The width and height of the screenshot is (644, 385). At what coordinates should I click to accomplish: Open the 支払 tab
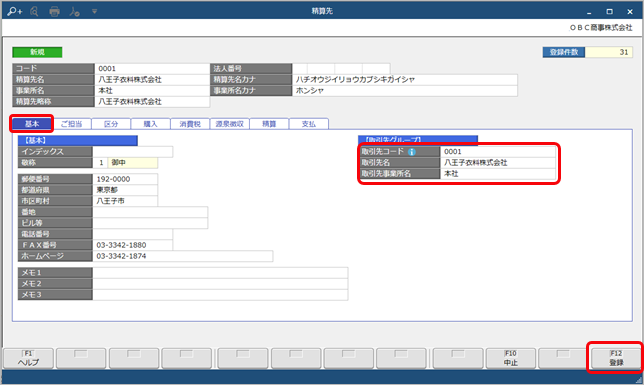coord(309,124)
